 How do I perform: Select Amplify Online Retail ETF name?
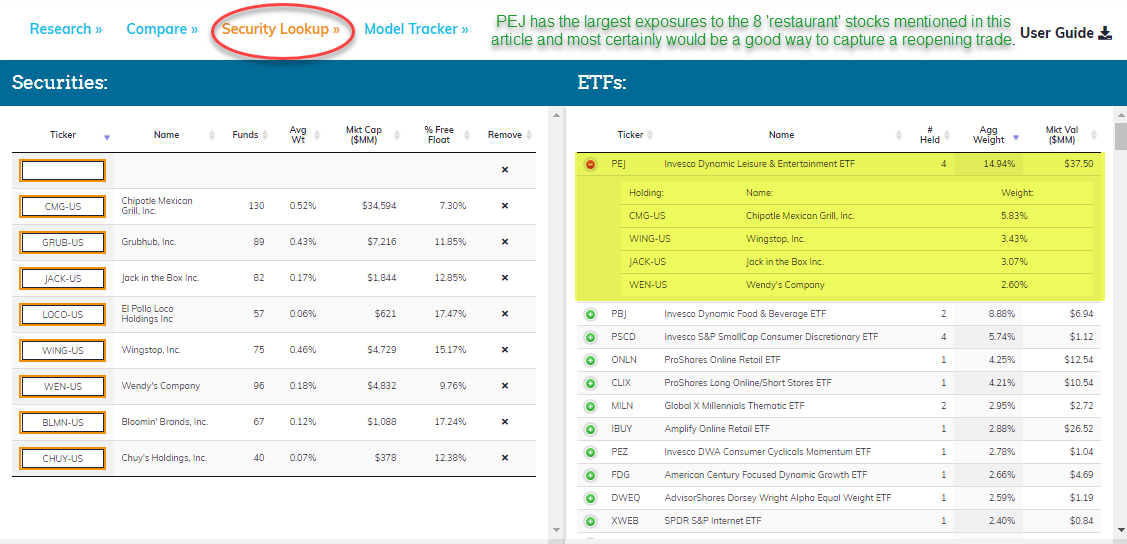[717, 429]
